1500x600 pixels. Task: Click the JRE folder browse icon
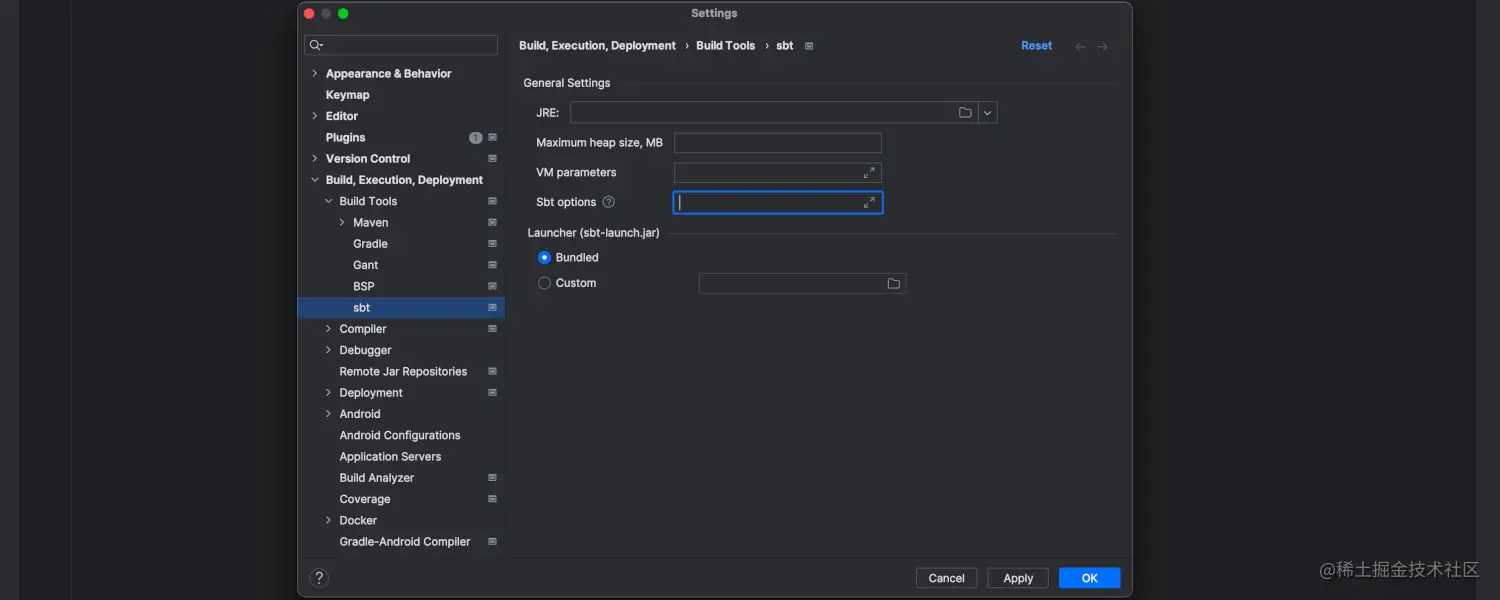965,113
